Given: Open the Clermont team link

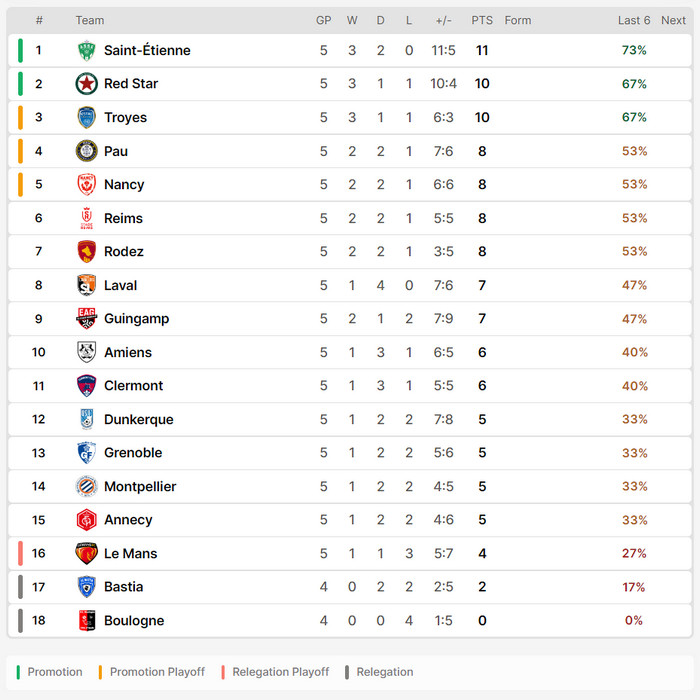Looking at the screenshot, I should click(x=133, y=386).
